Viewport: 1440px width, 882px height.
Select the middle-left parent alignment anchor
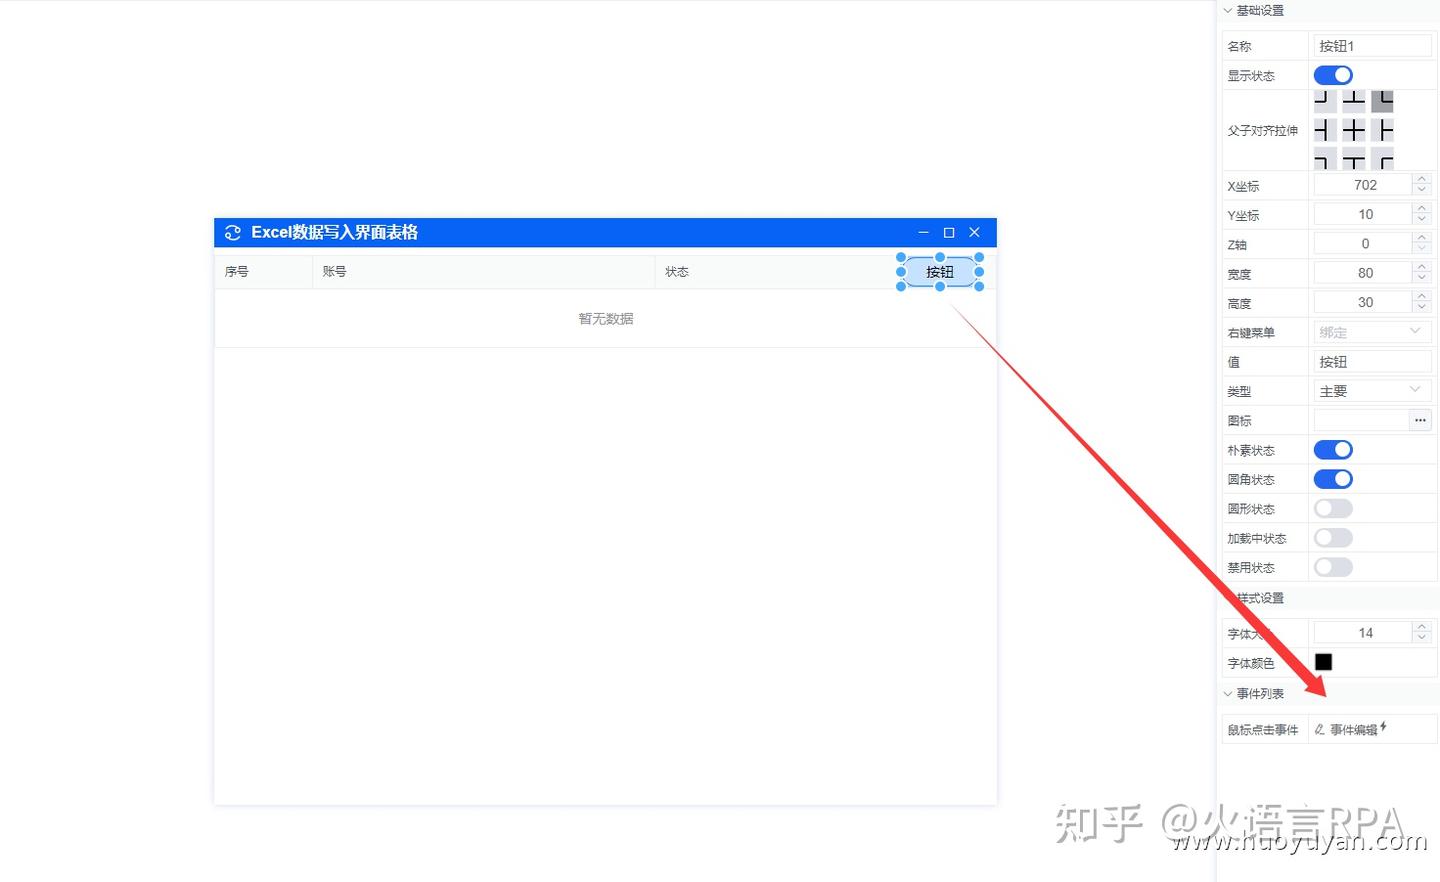click(x=1325, y=130)
